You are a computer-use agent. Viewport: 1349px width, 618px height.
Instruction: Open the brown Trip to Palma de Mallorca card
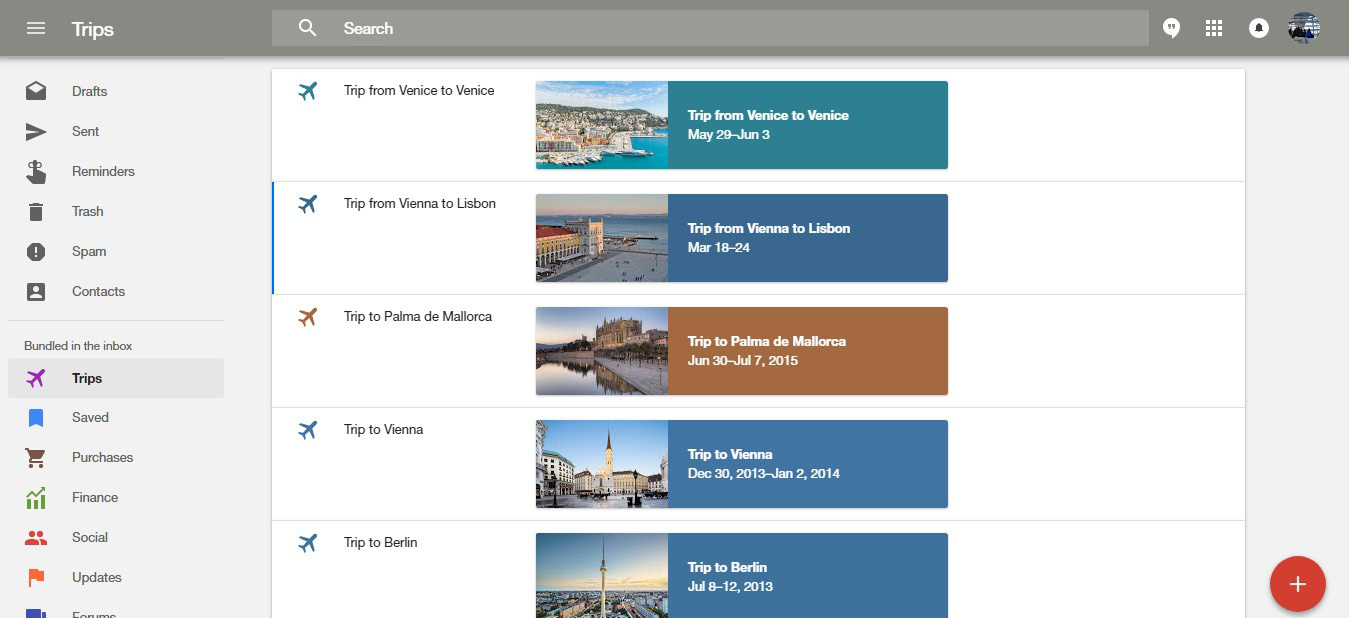[x=806, y=351]
